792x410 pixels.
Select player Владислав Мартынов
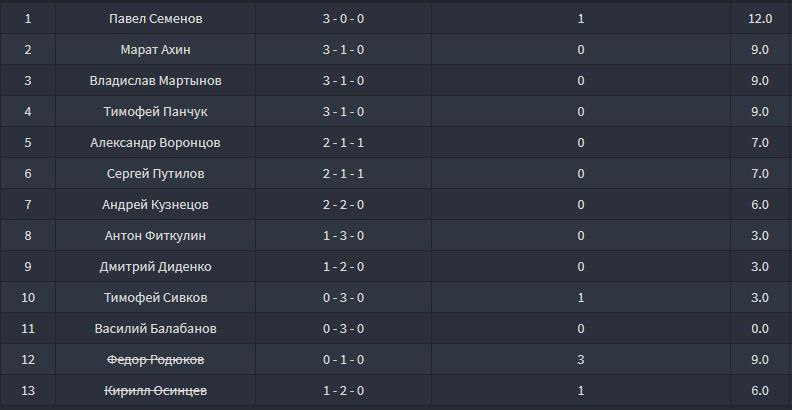[155, 81]
